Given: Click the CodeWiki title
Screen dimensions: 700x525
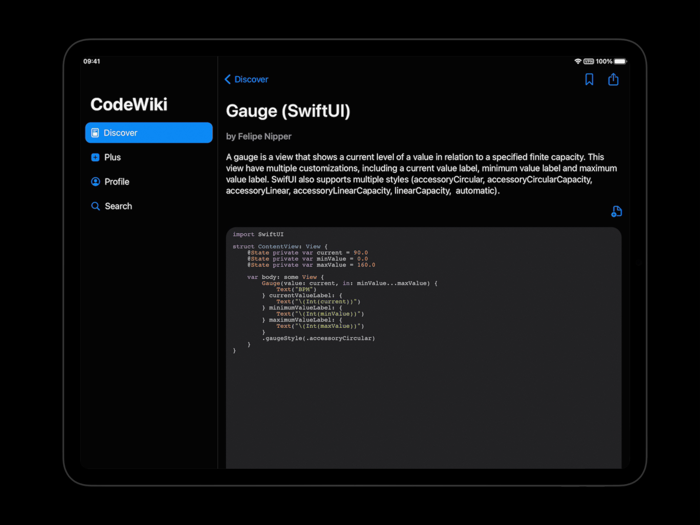Looking at the screenshot, I should tap(129, 104).
